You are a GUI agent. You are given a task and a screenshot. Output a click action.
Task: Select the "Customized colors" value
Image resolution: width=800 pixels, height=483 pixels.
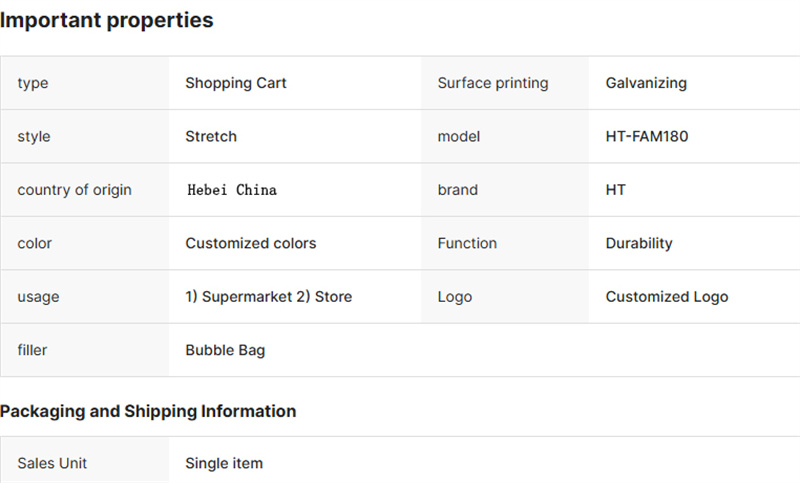pos(251,243)
